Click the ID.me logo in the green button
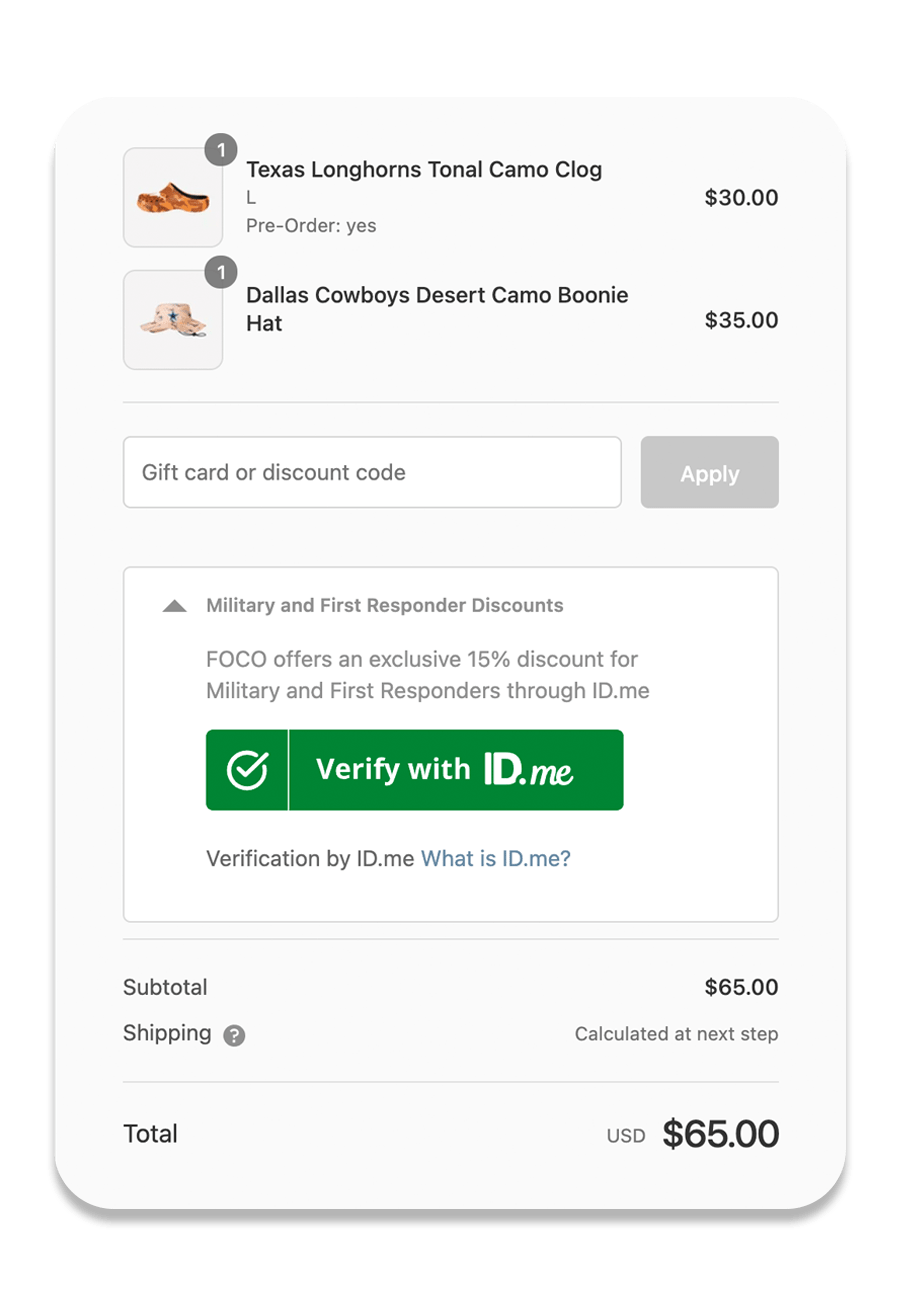900x1300 pixels. 528,770
